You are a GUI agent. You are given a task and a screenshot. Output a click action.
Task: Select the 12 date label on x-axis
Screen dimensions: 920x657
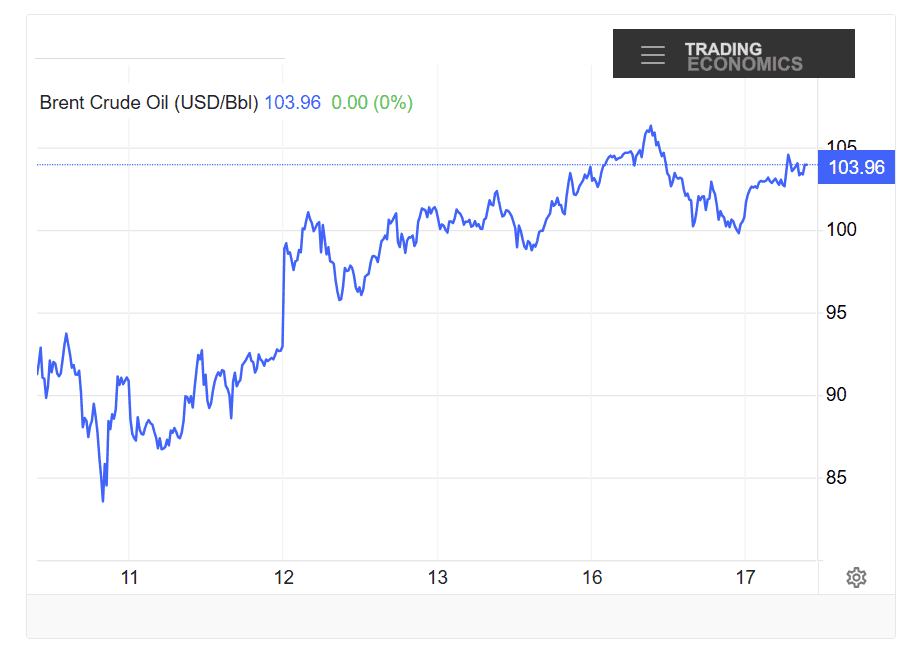[284, 577]
